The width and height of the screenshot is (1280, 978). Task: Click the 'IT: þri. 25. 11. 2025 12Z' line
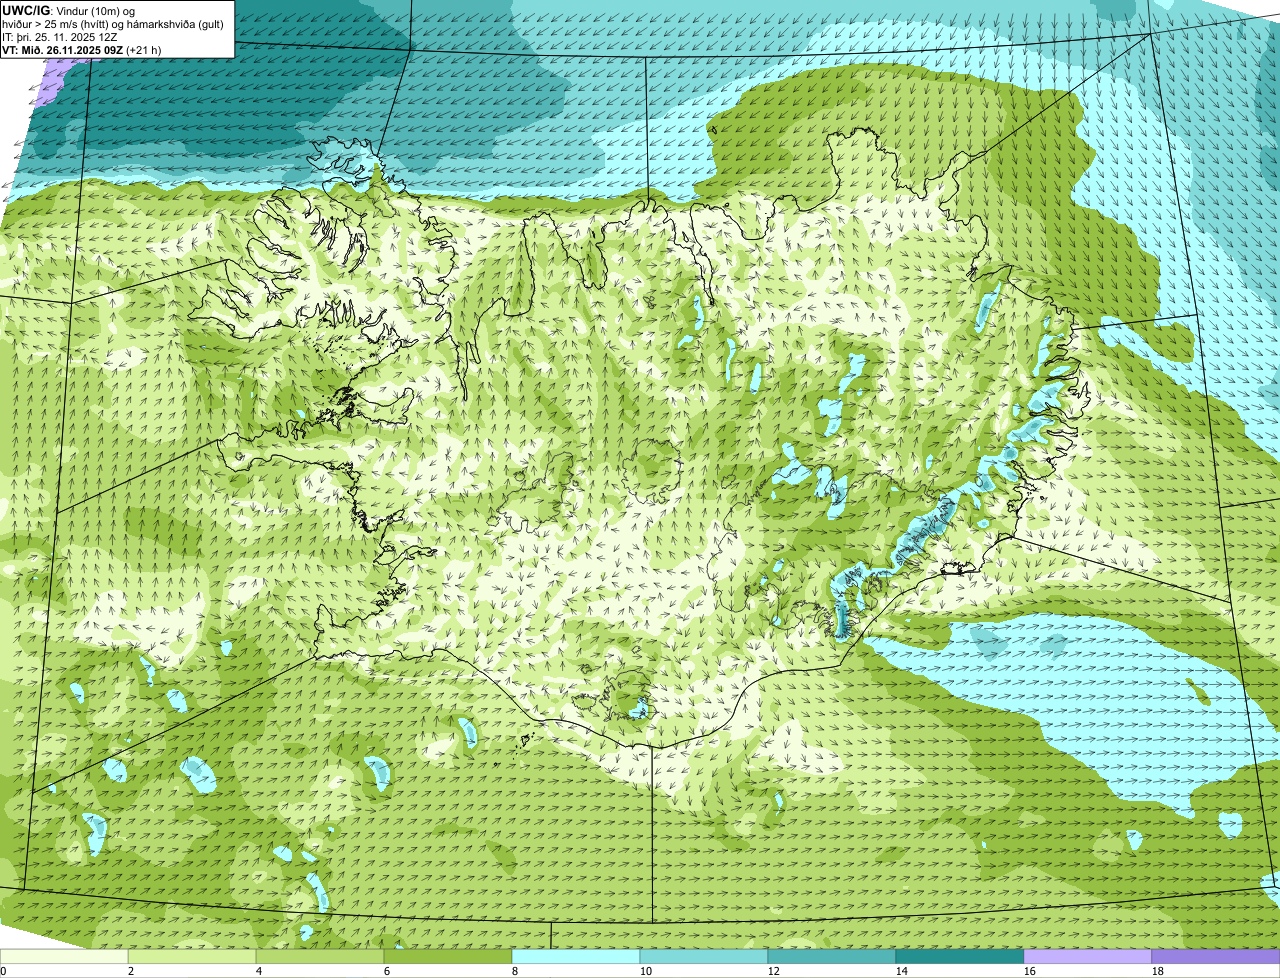click(60, 37)
